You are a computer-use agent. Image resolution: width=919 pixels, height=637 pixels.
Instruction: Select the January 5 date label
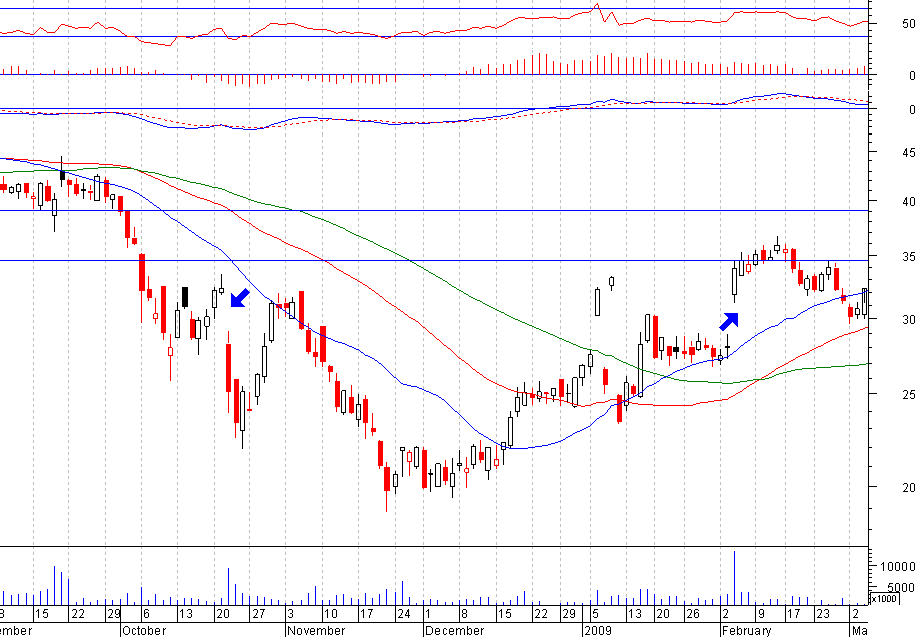pyautogui.click(x=595, y=614)
